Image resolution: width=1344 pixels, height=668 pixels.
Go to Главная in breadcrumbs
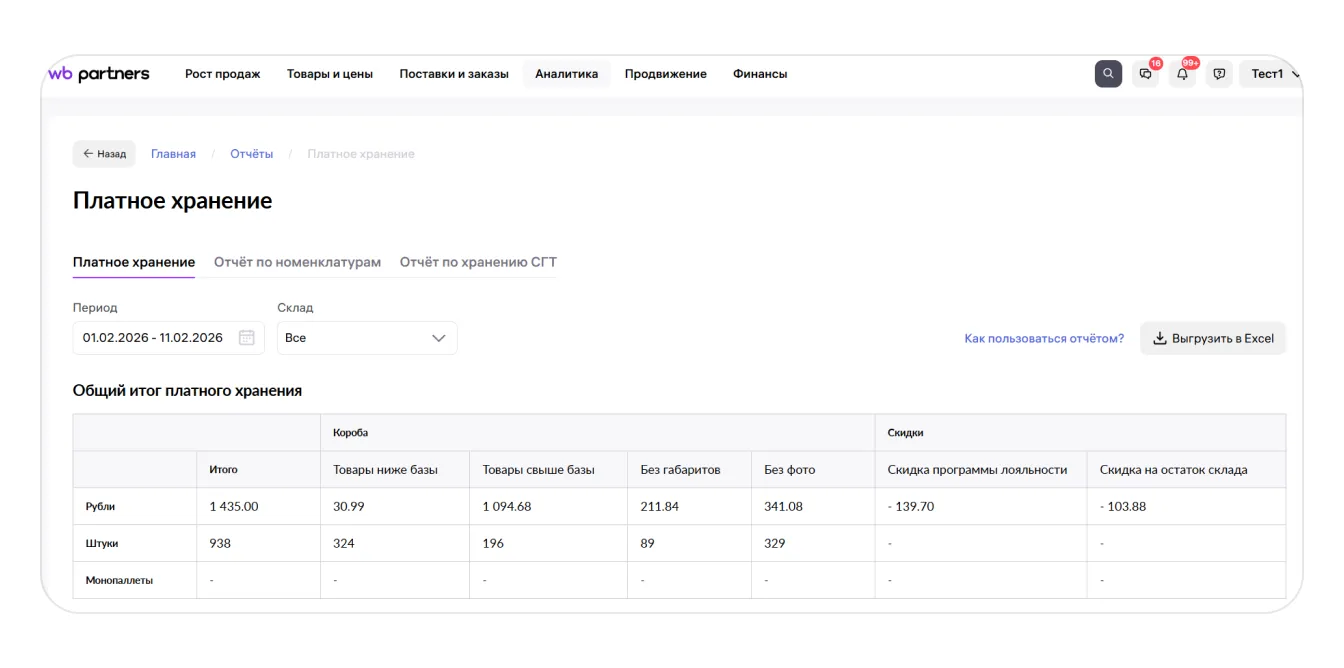tap(173, 154)
